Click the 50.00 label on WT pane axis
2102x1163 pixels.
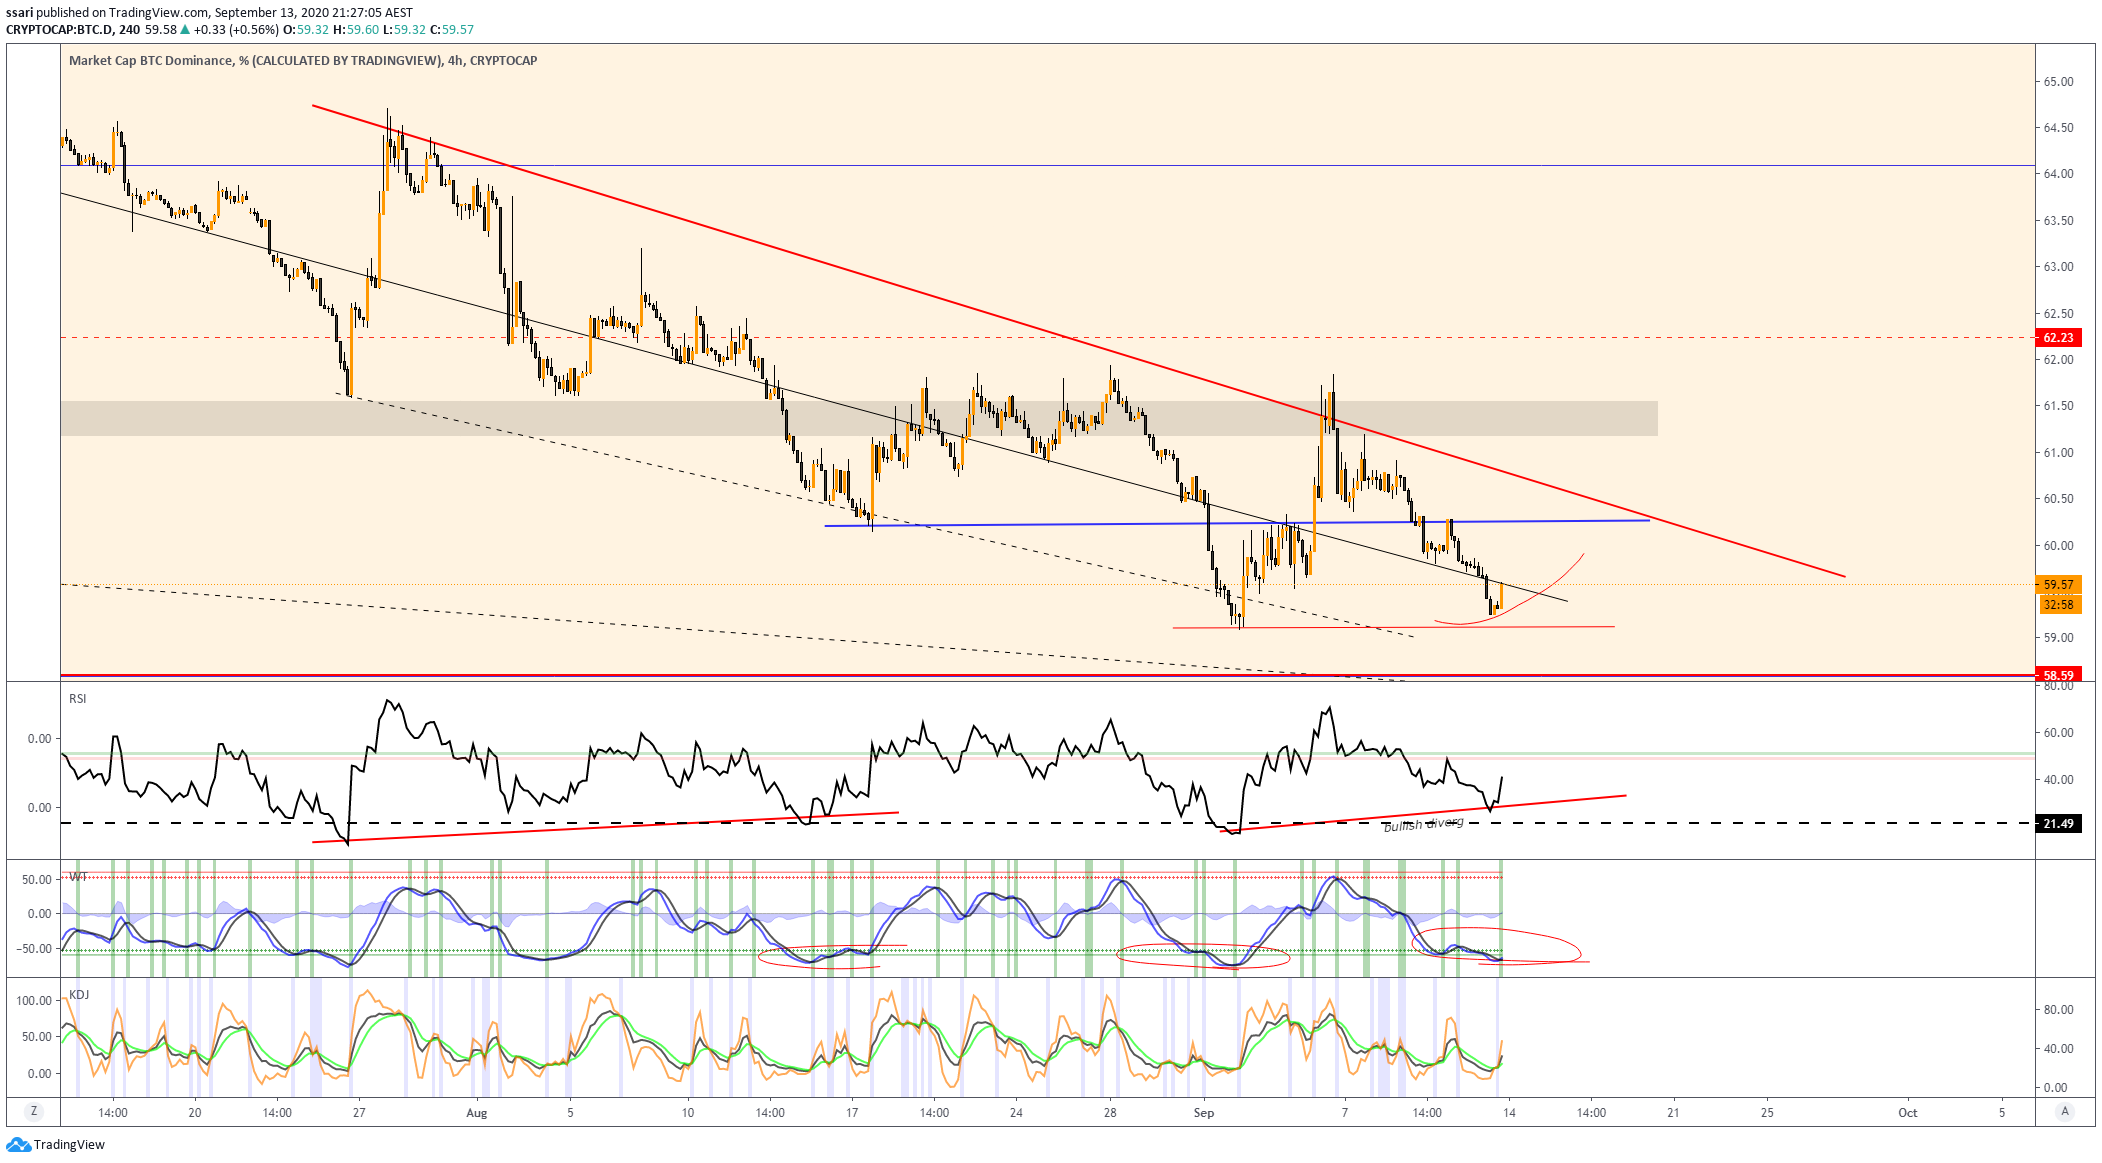(37, 880)
